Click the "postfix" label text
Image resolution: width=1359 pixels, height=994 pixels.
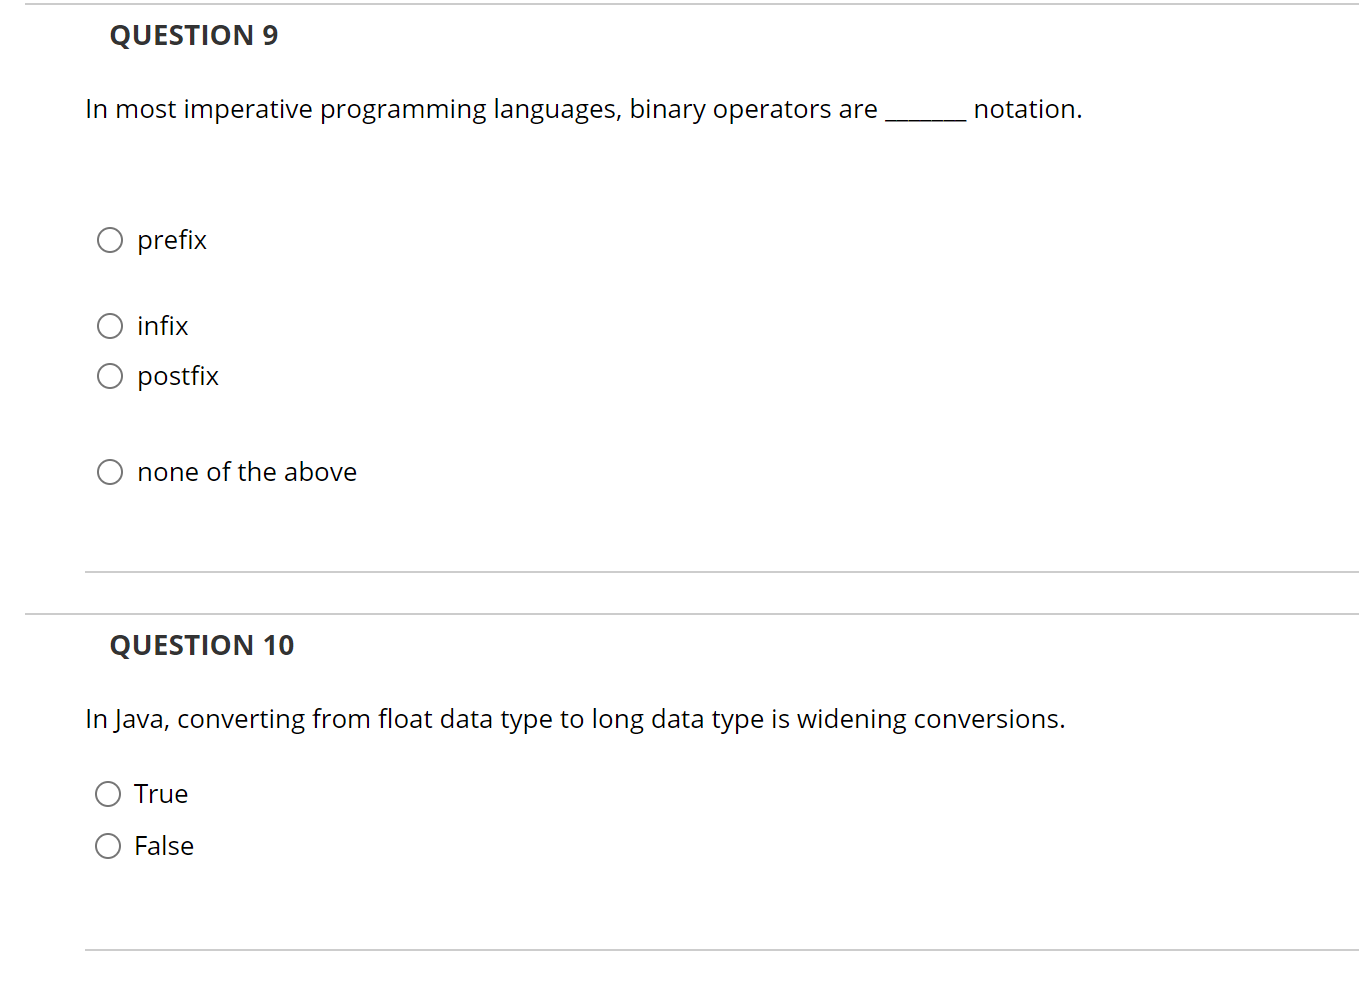pos(178,376)
